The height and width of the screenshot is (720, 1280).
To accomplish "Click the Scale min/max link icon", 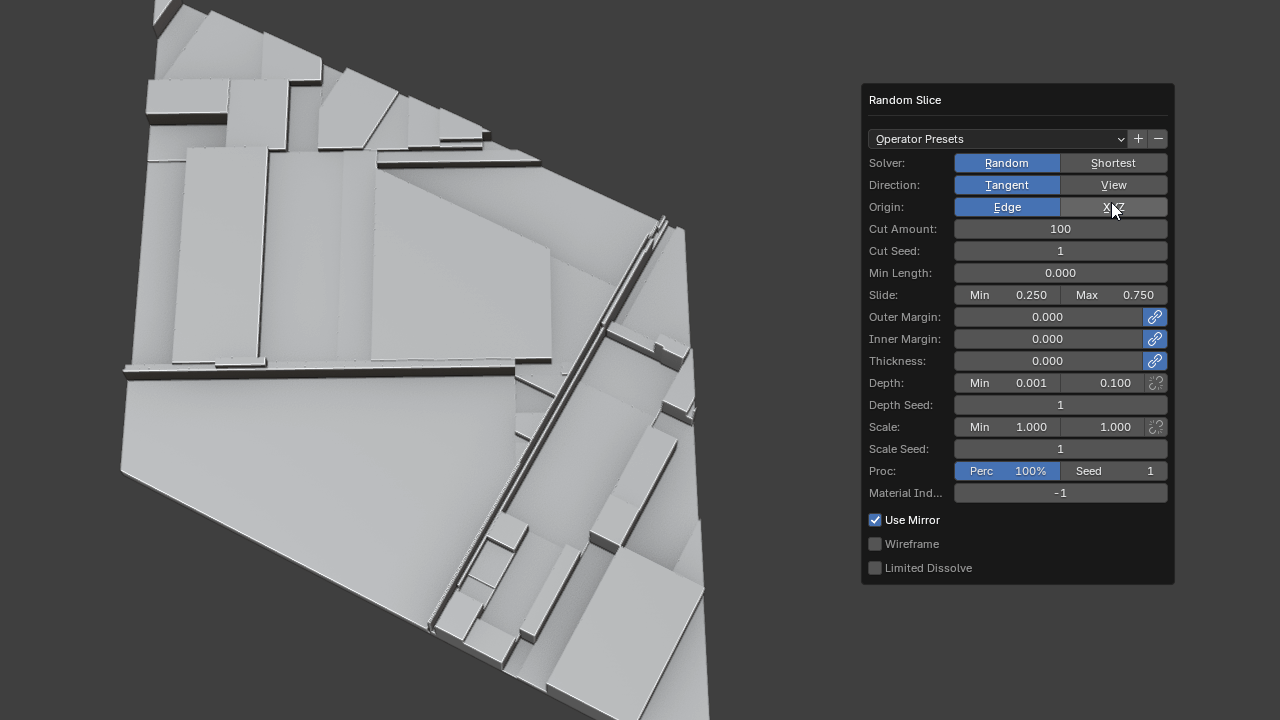I will pos(1156,427).
